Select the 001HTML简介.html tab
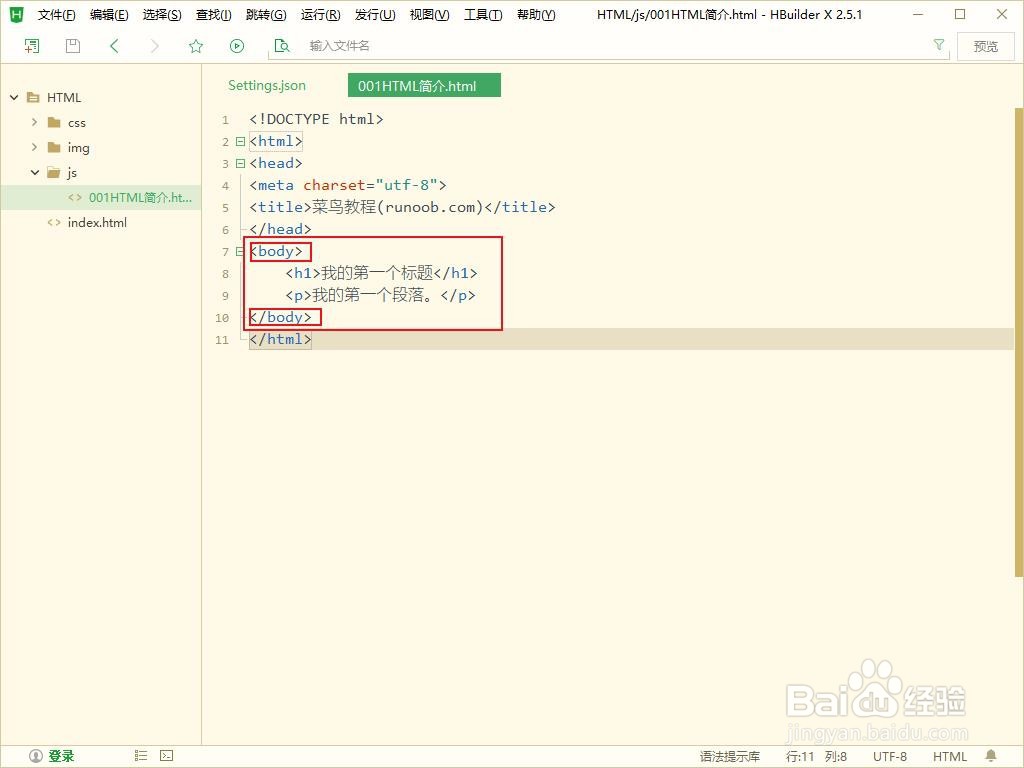 pos(424,86)
